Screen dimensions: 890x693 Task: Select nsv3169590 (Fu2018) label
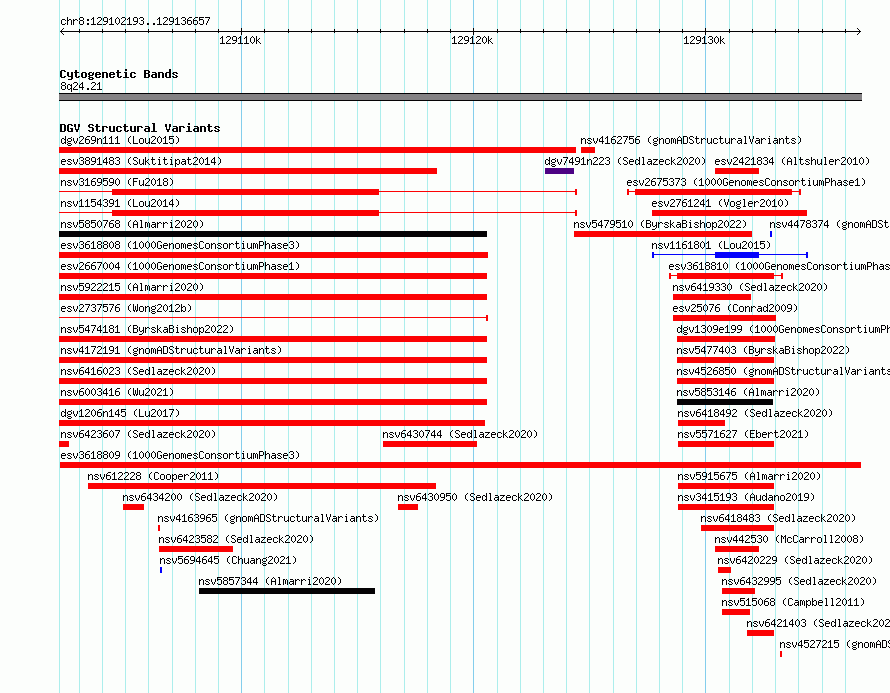tap(117, 182)
